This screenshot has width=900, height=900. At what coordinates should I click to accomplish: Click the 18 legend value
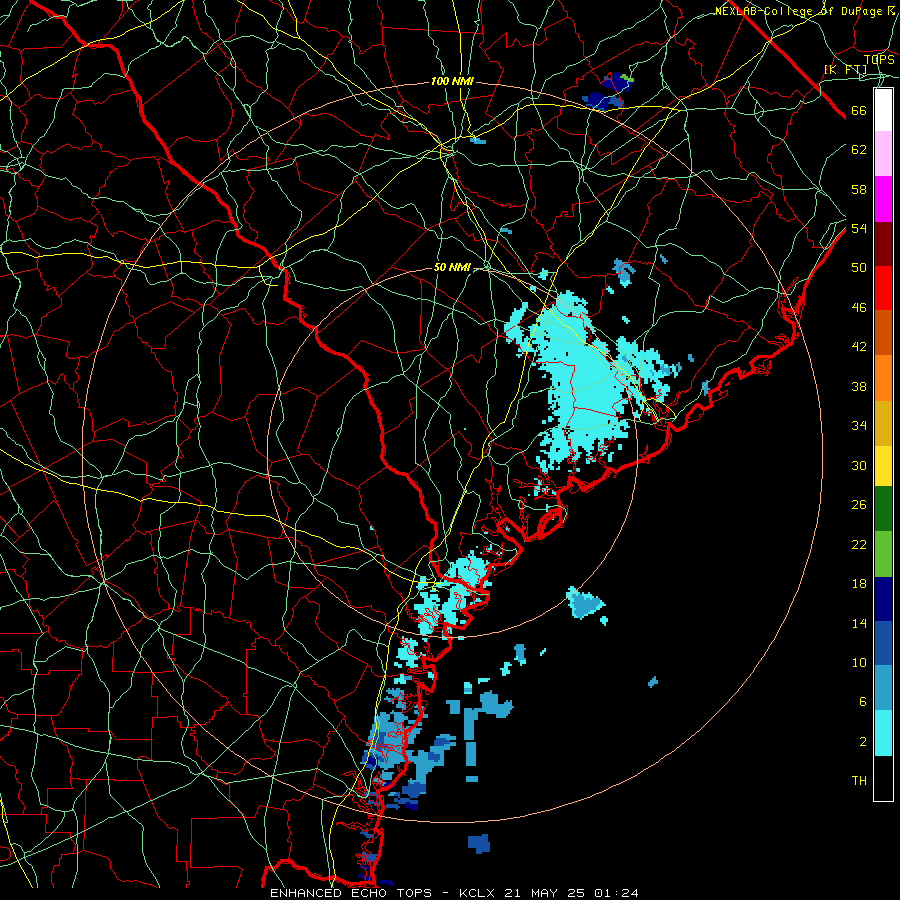tap(859, 584)
